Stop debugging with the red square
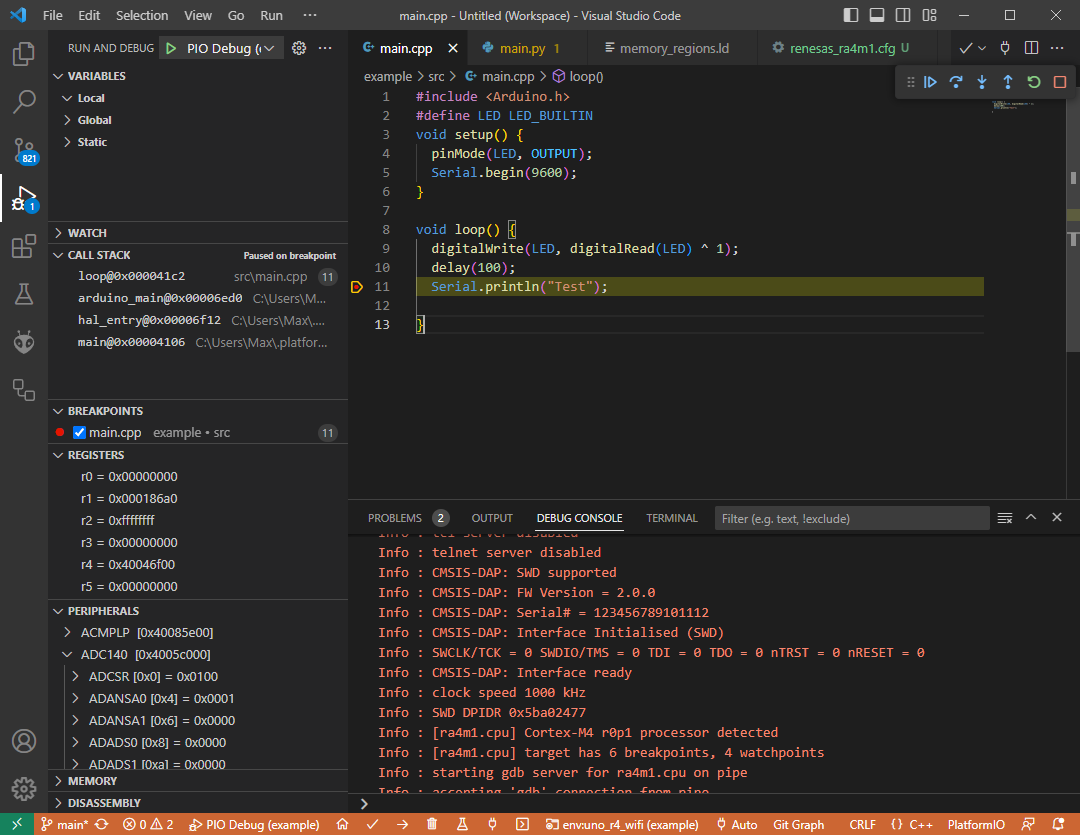 click(x=1060, y=82)
